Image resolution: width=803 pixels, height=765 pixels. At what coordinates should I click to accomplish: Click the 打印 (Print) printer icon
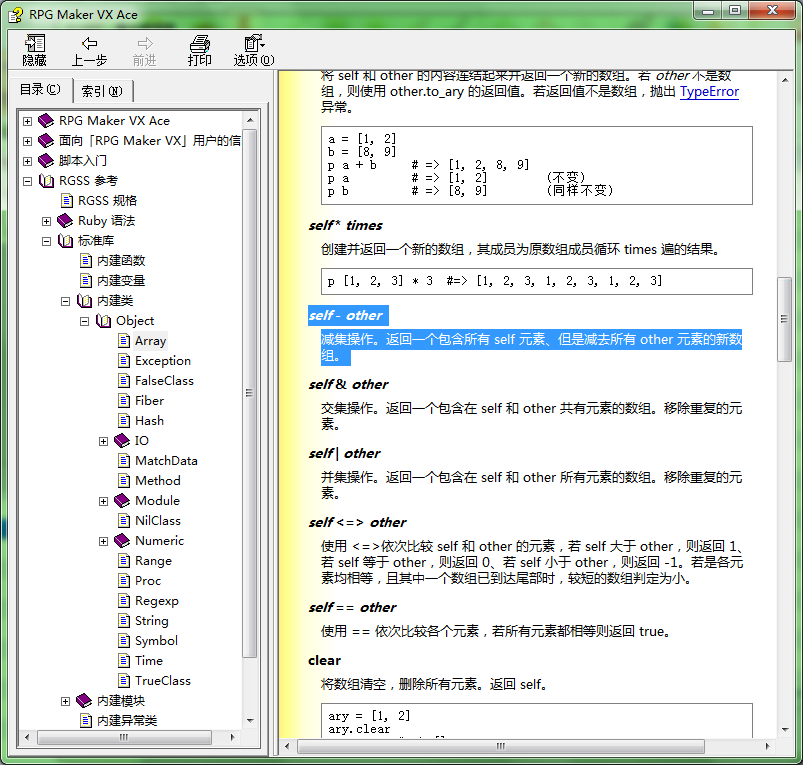[x=199, y=44]
